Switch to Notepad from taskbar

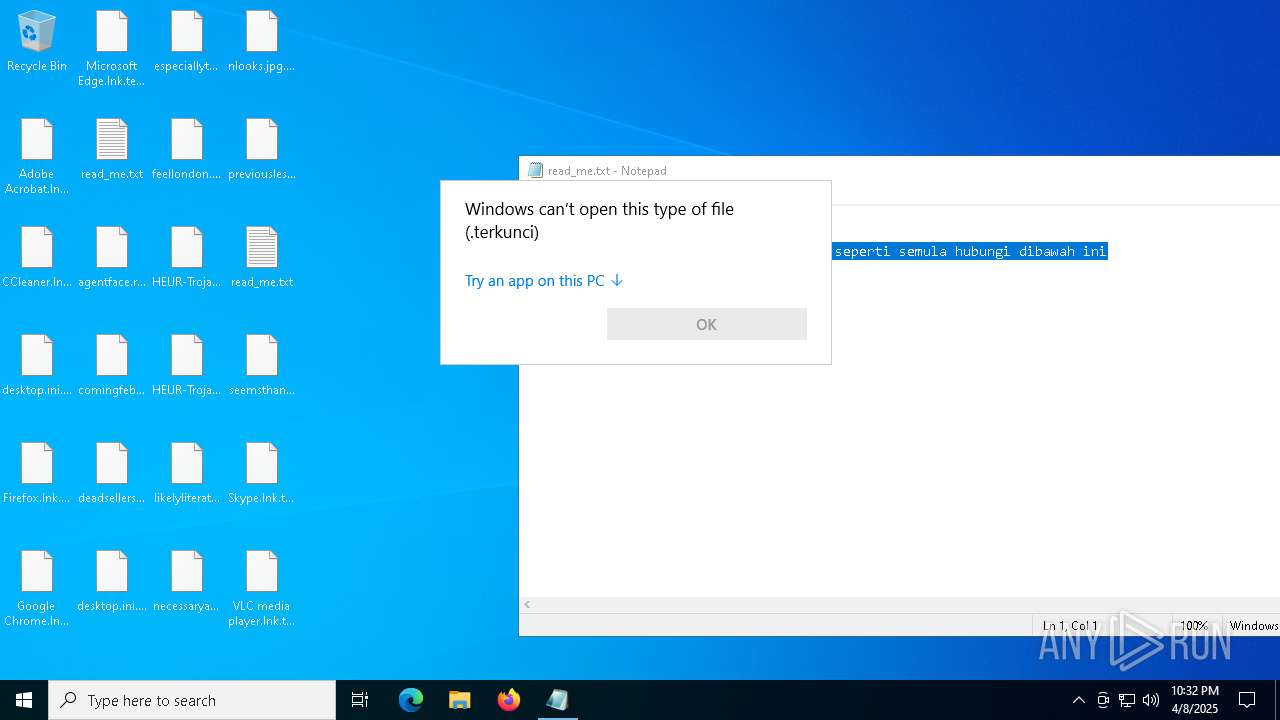(x=558, y=700)
